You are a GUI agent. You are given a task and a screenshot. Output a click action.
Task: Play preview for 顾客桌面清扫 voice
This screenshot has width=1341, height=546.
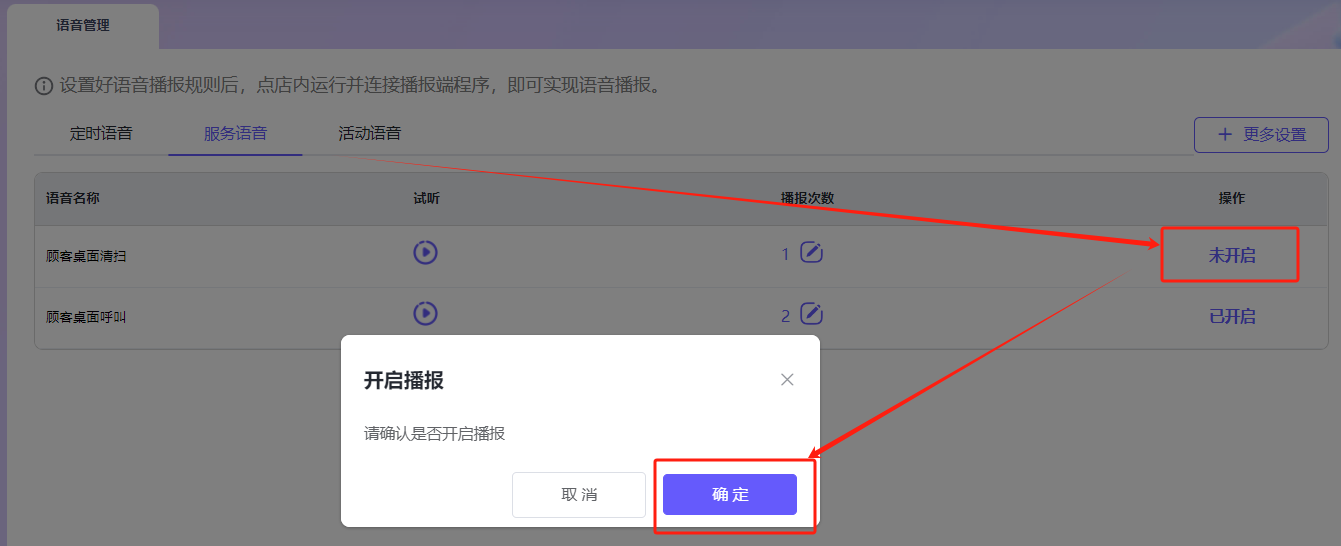425,253
